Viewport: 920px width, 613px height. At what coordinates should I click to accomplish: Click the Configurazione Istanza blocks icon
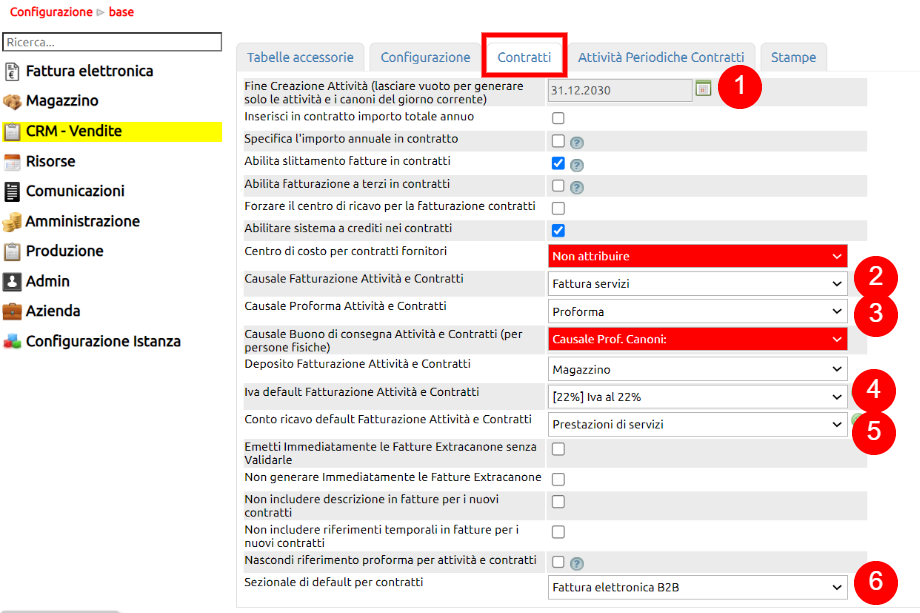pyautogui.click(x=12, y=341)
